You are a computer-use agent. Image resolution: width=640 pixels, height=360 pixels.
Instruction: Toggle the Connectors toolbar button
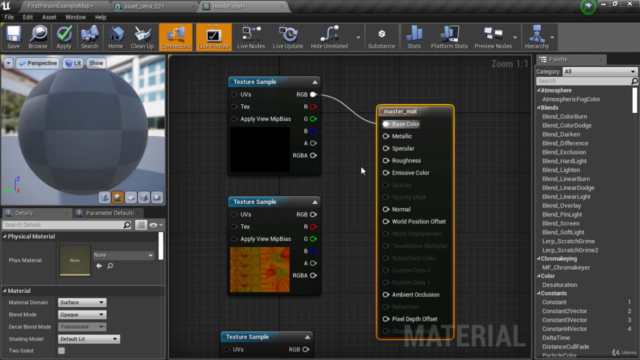[176, 37]
